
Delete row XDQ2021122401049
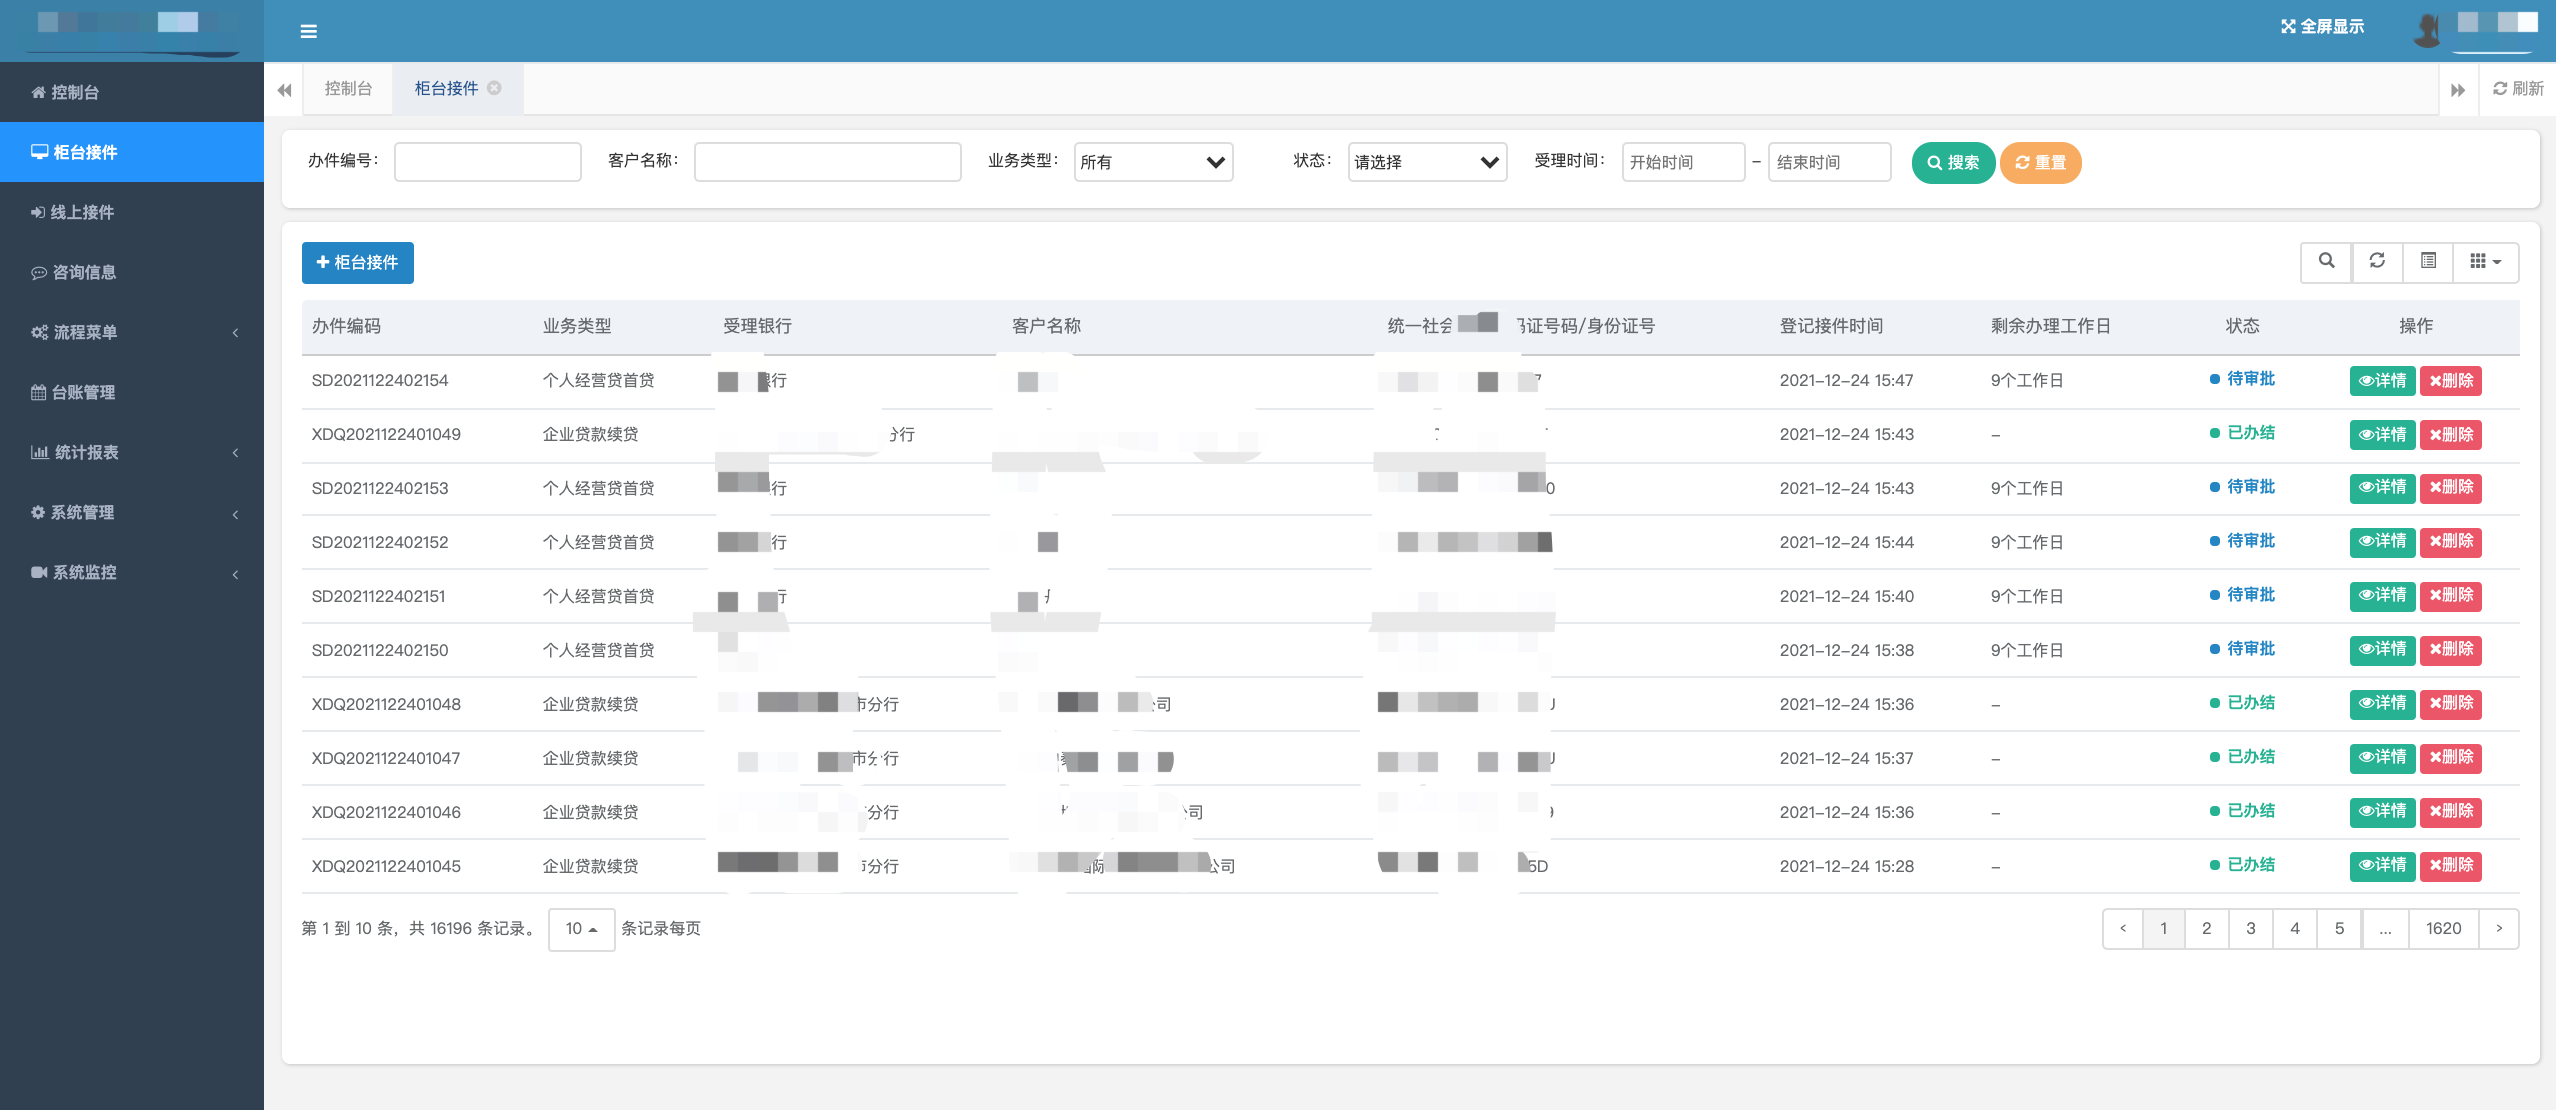2451,435
